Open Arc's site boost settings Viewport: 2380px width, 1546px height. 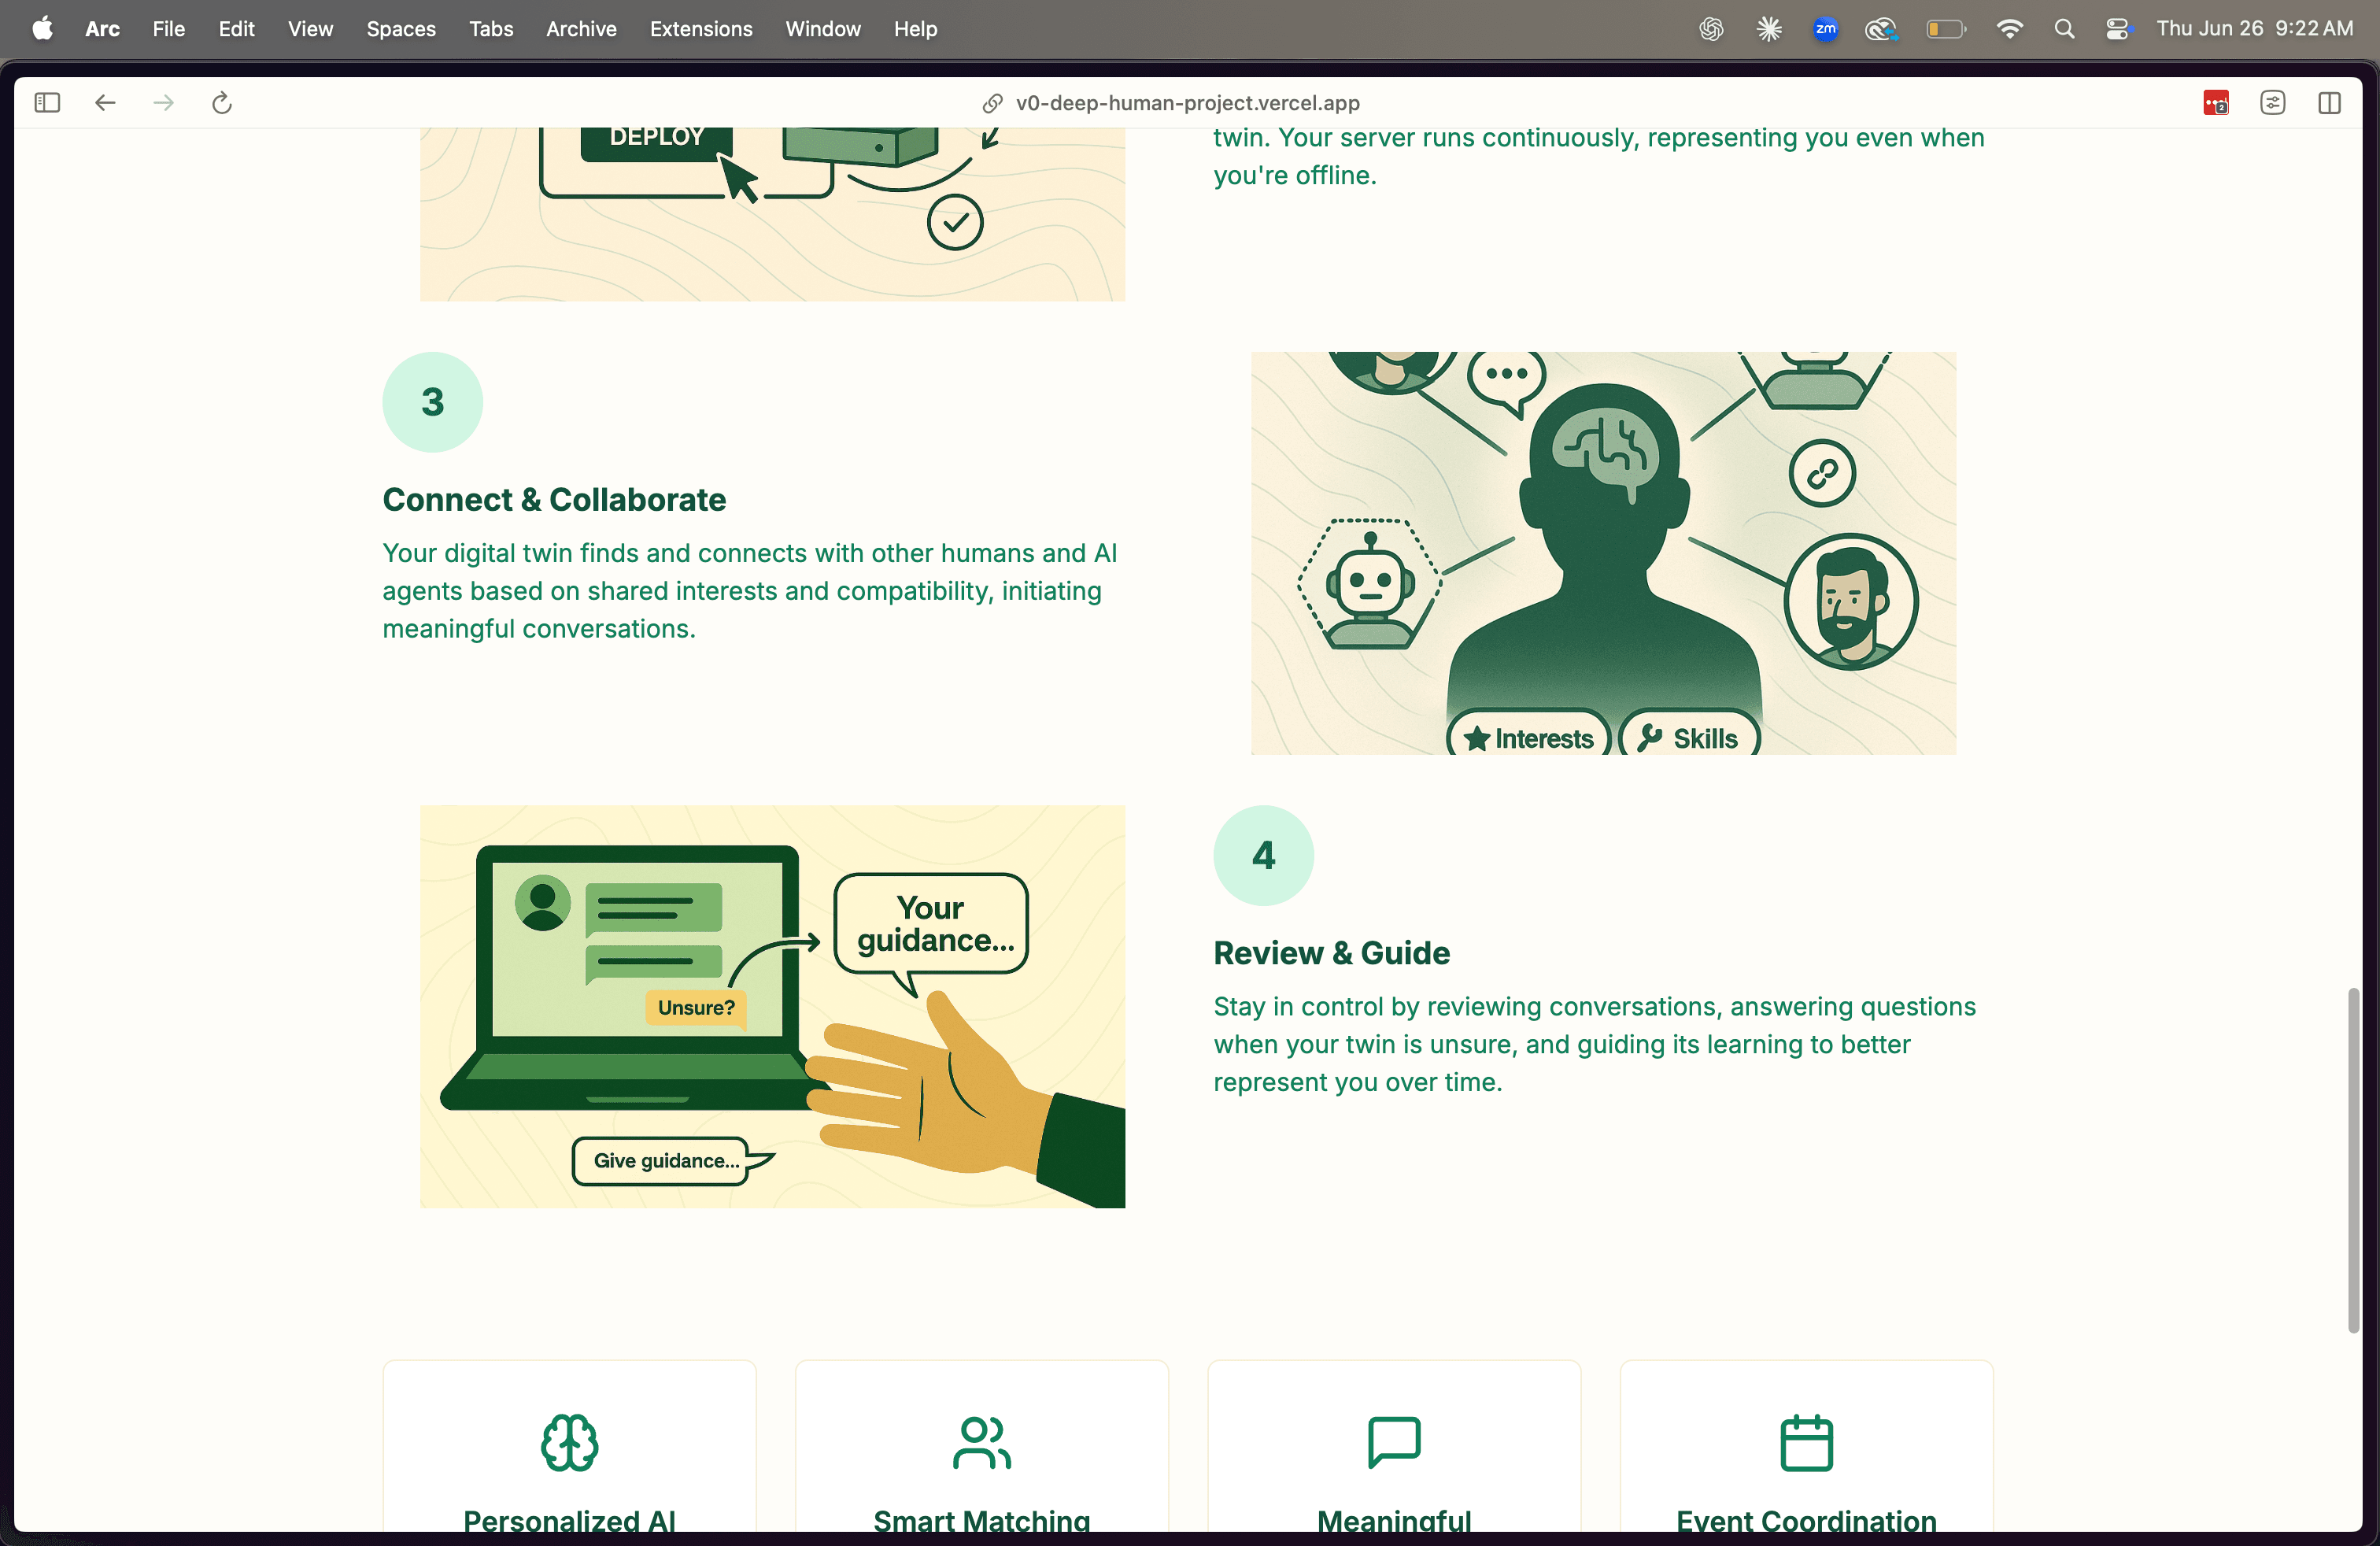(x=2273, y=102)
